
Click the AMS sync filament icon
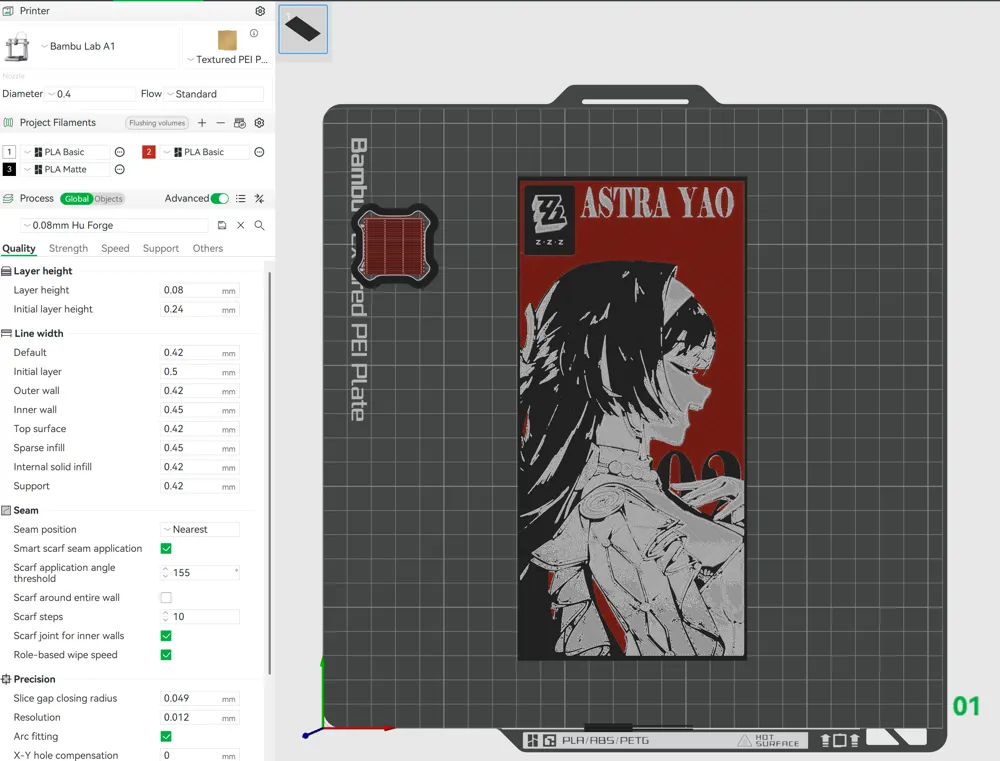[x=240, y=122]
